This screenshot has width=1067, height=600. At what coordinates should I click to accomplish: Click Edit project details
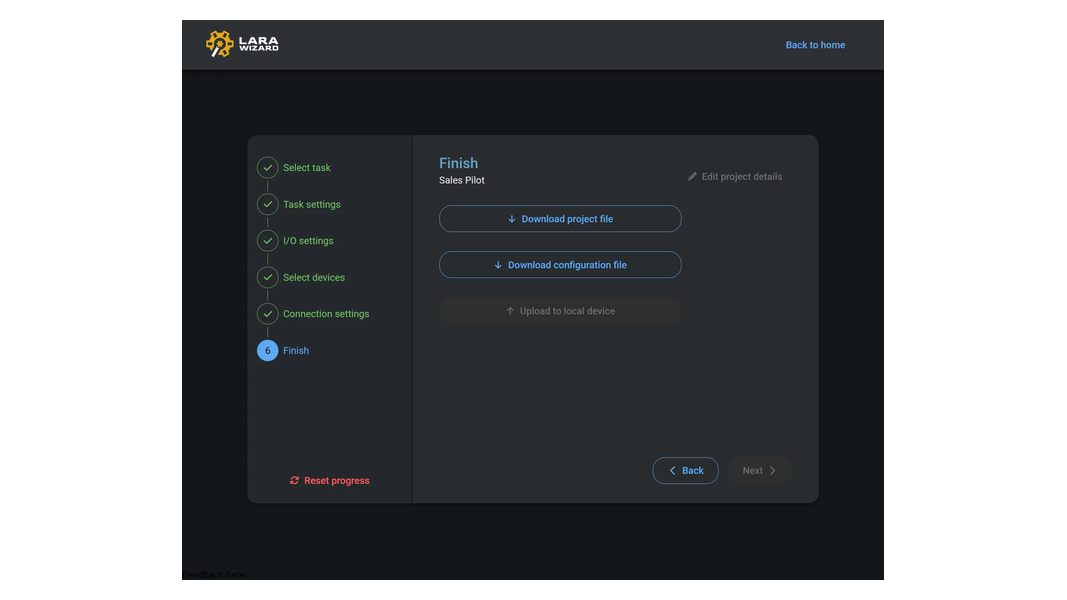(740, 176)
